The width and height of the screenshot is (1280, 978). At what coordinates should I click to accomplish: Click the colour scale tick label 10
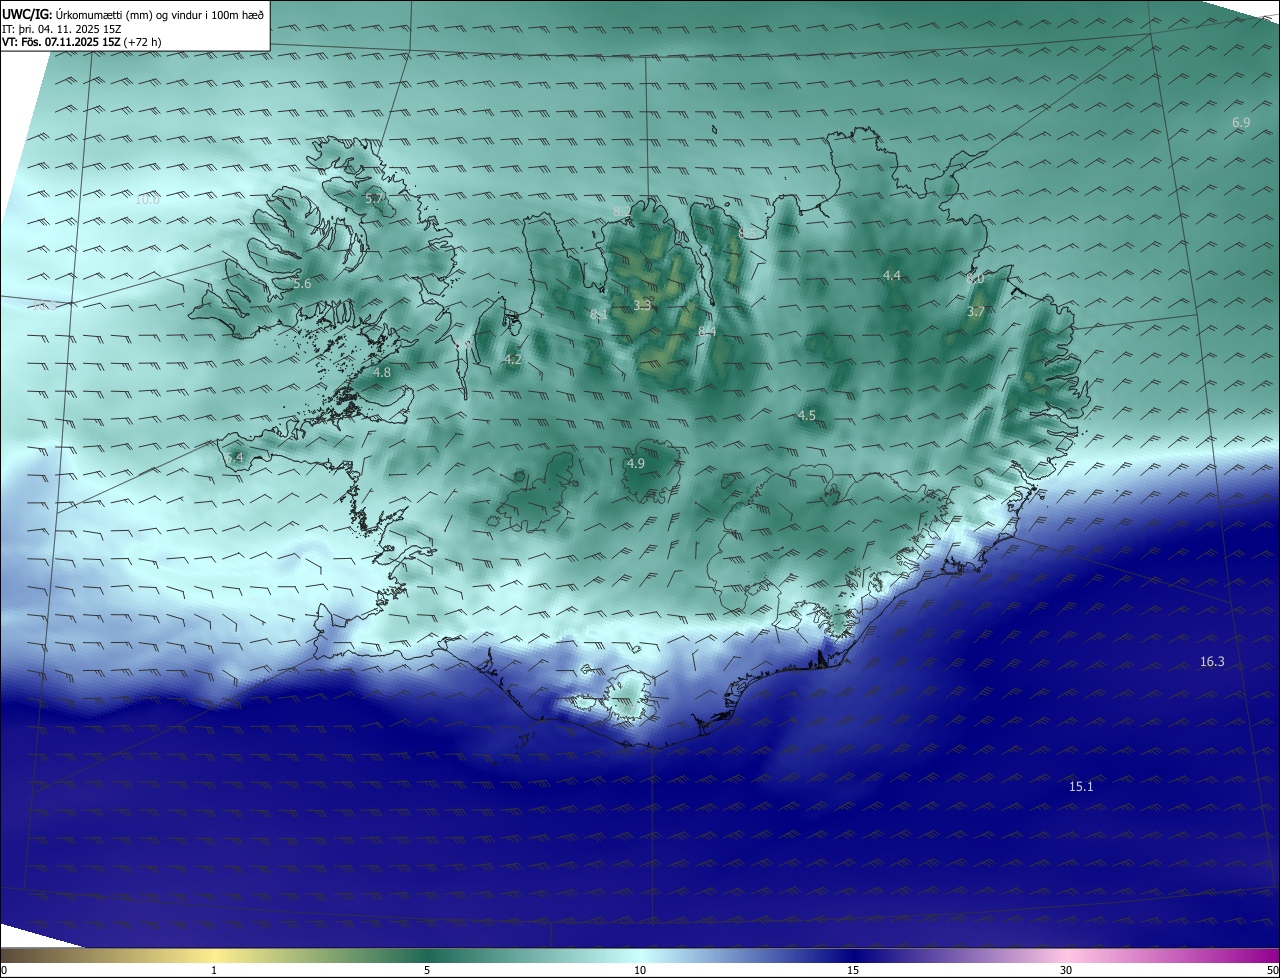[640, 970]
